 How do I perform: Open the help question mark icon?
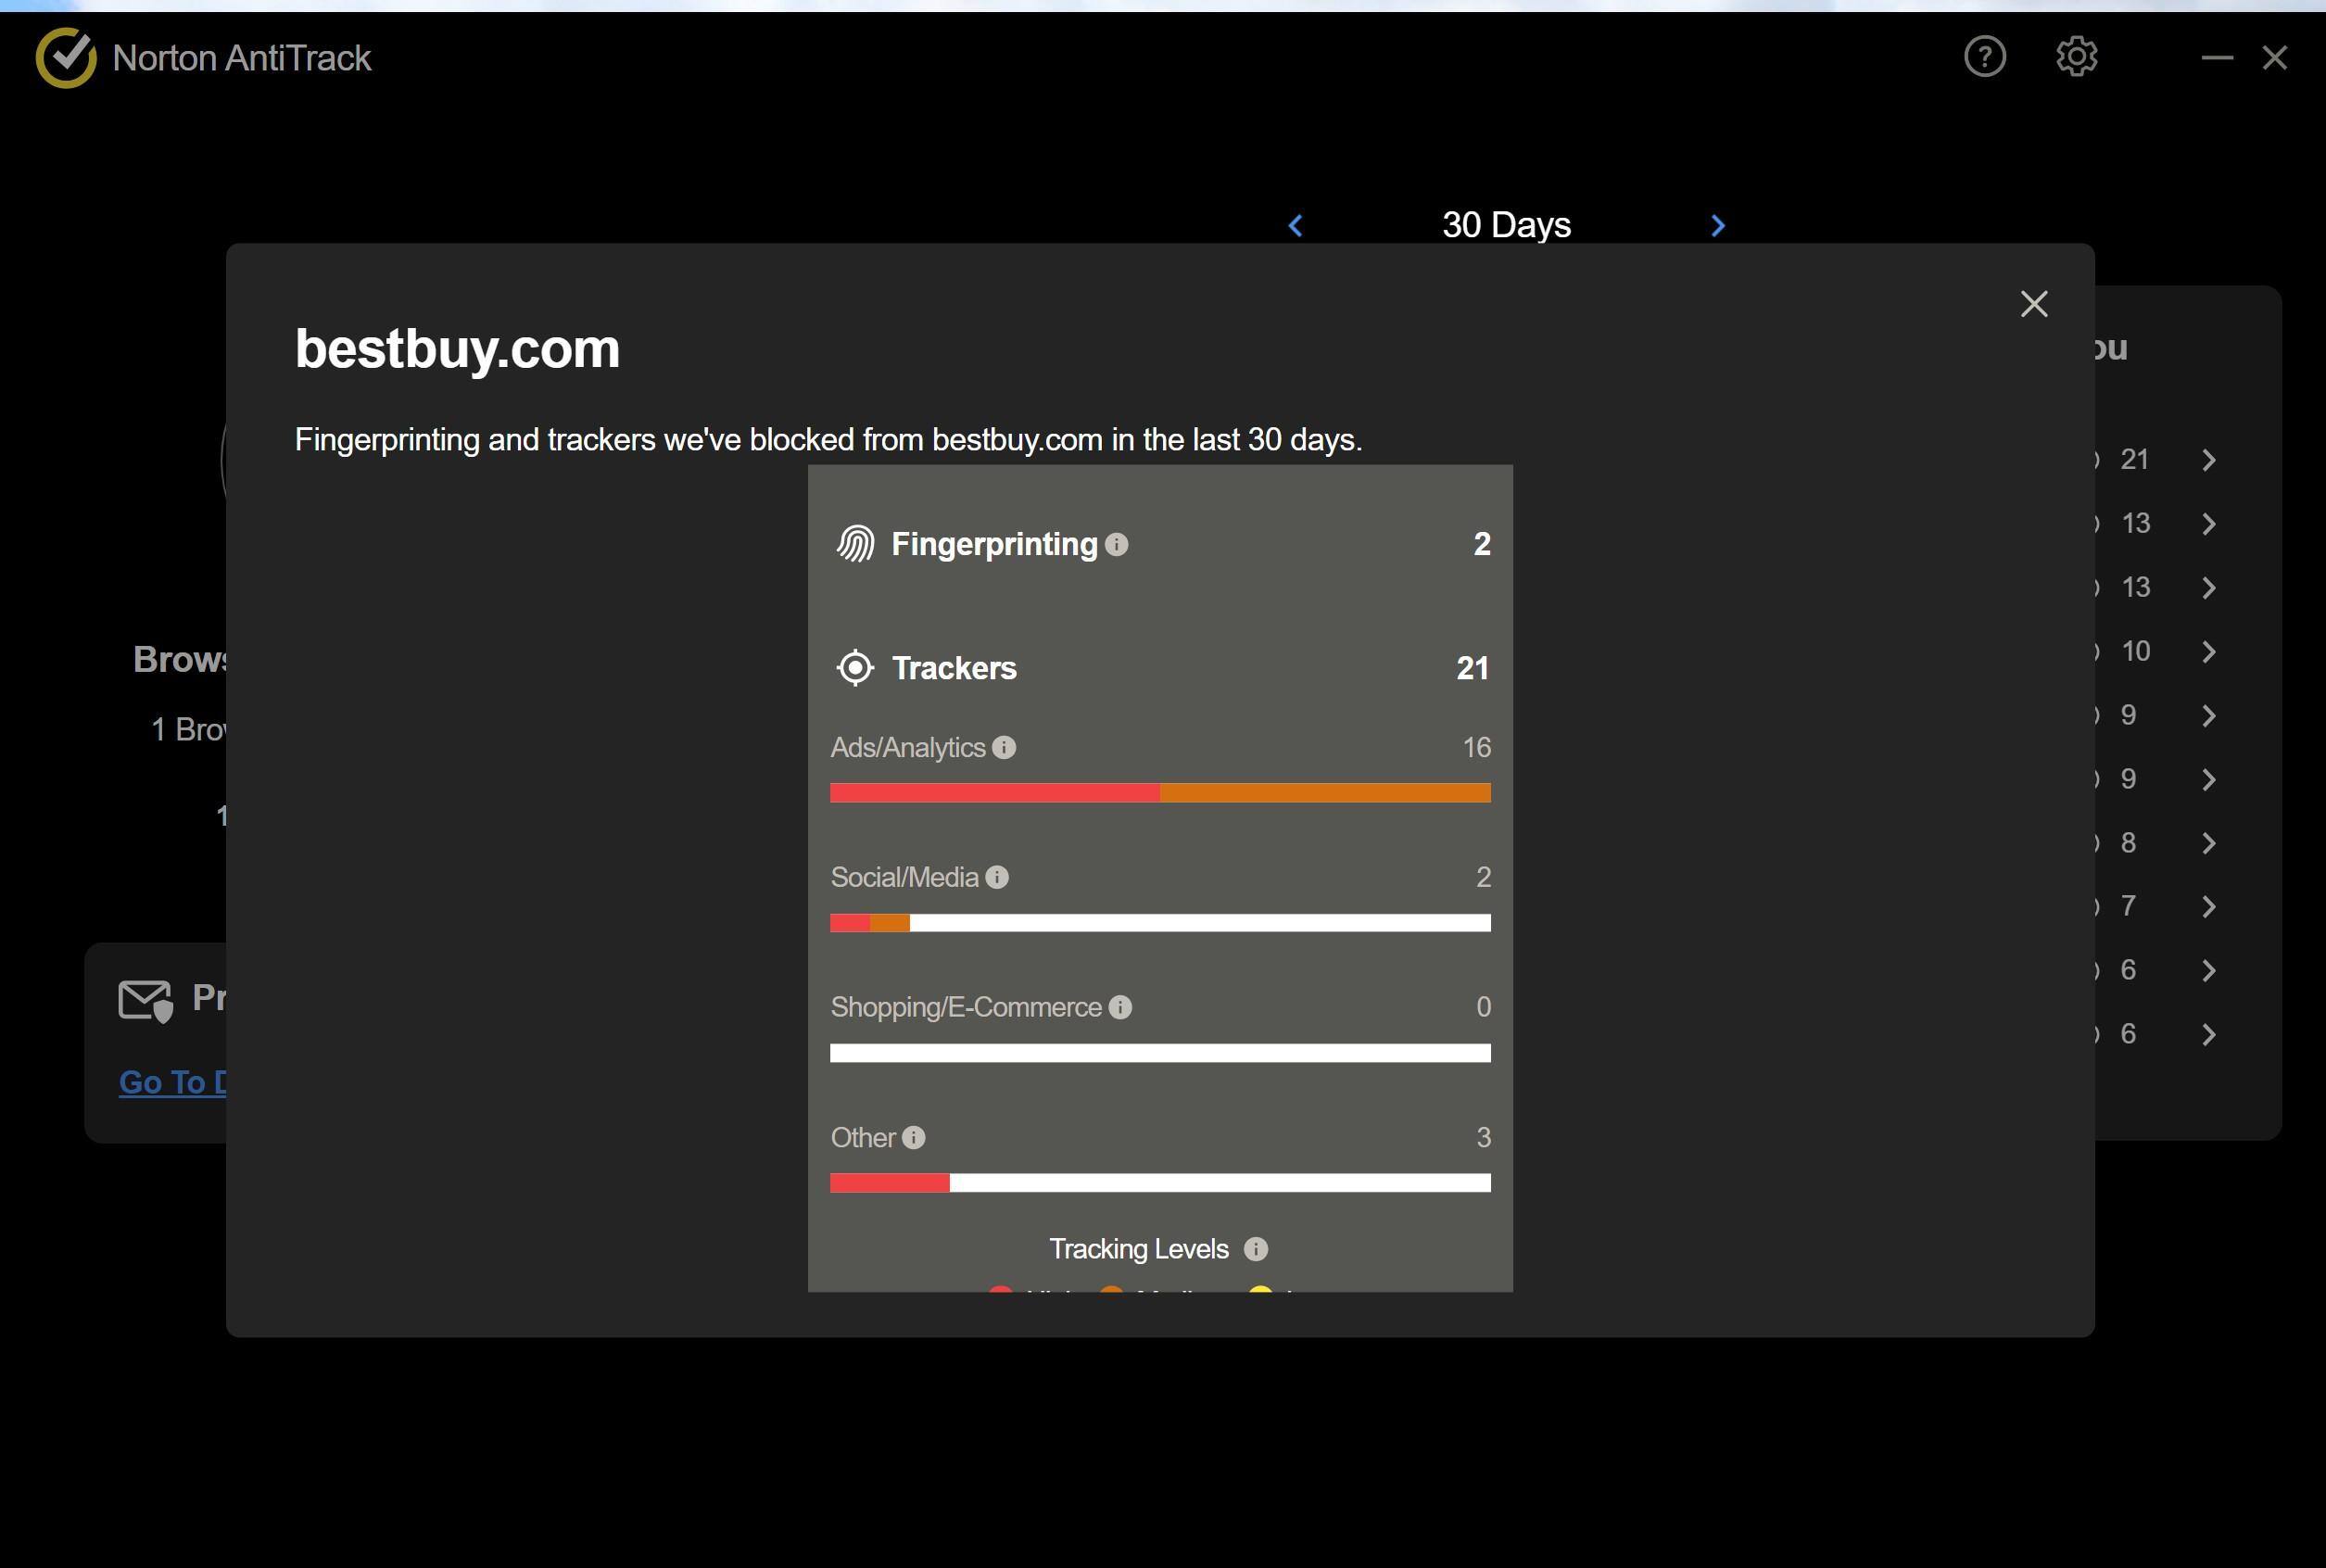[1984, 57]
